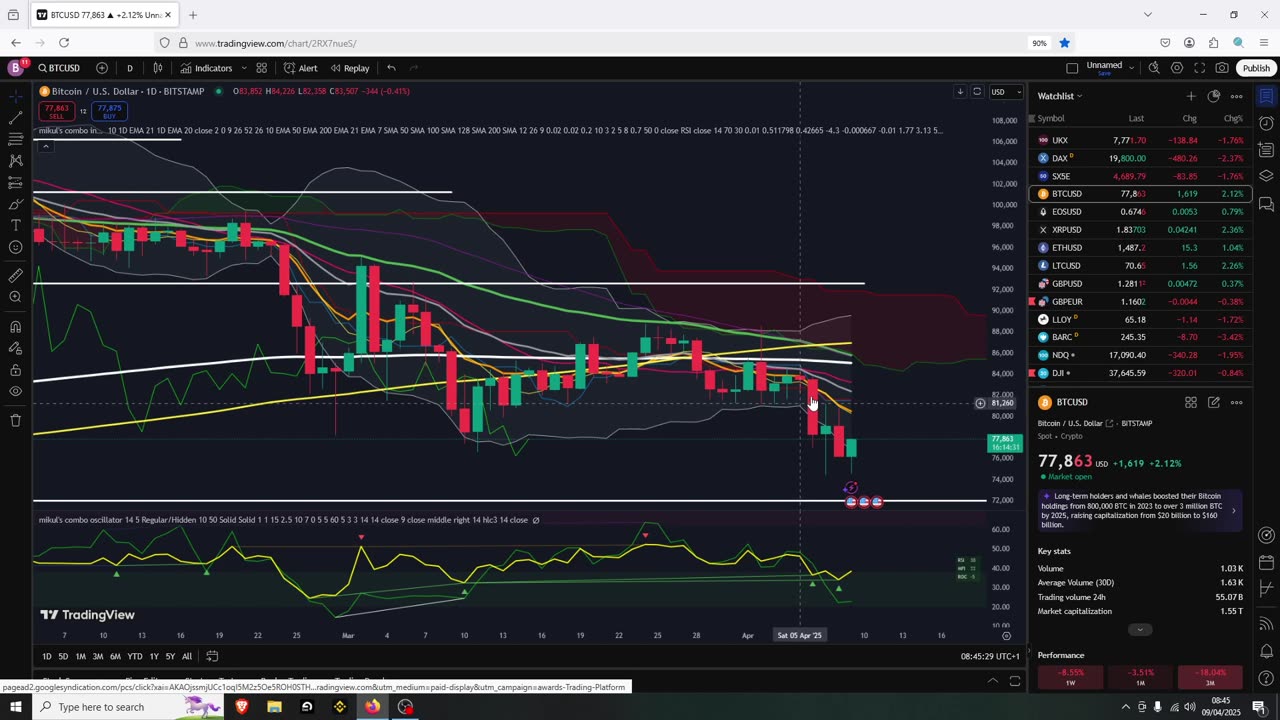
Task: Select the trend line drawing tool
Action: click(x=15, y=117)
